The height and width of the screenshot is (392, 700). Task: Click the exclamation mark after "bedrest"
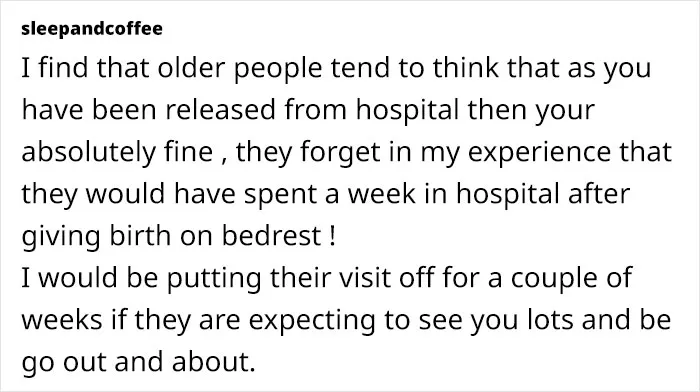click(331, 236)
